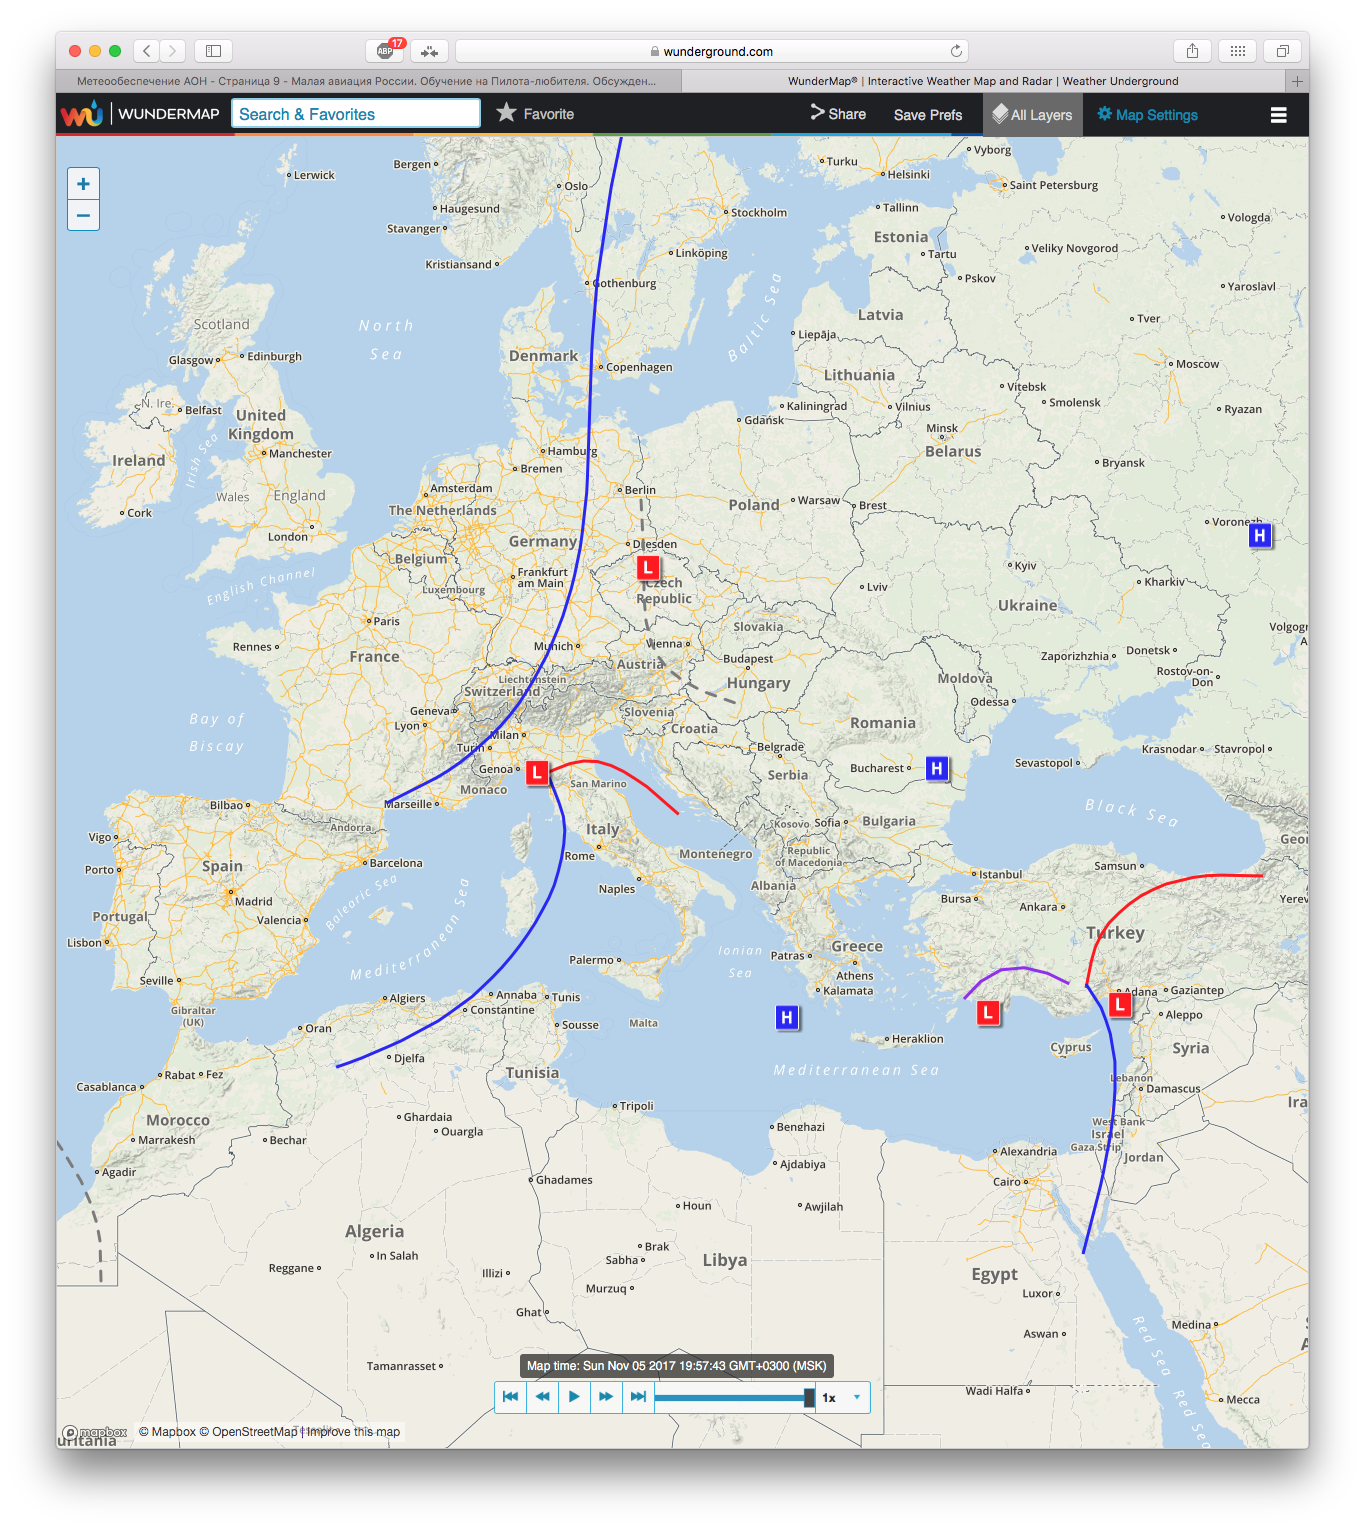Toggle the Safari sidebar button
This screenshot has height=1529, width=1365.
click(213, 51)
